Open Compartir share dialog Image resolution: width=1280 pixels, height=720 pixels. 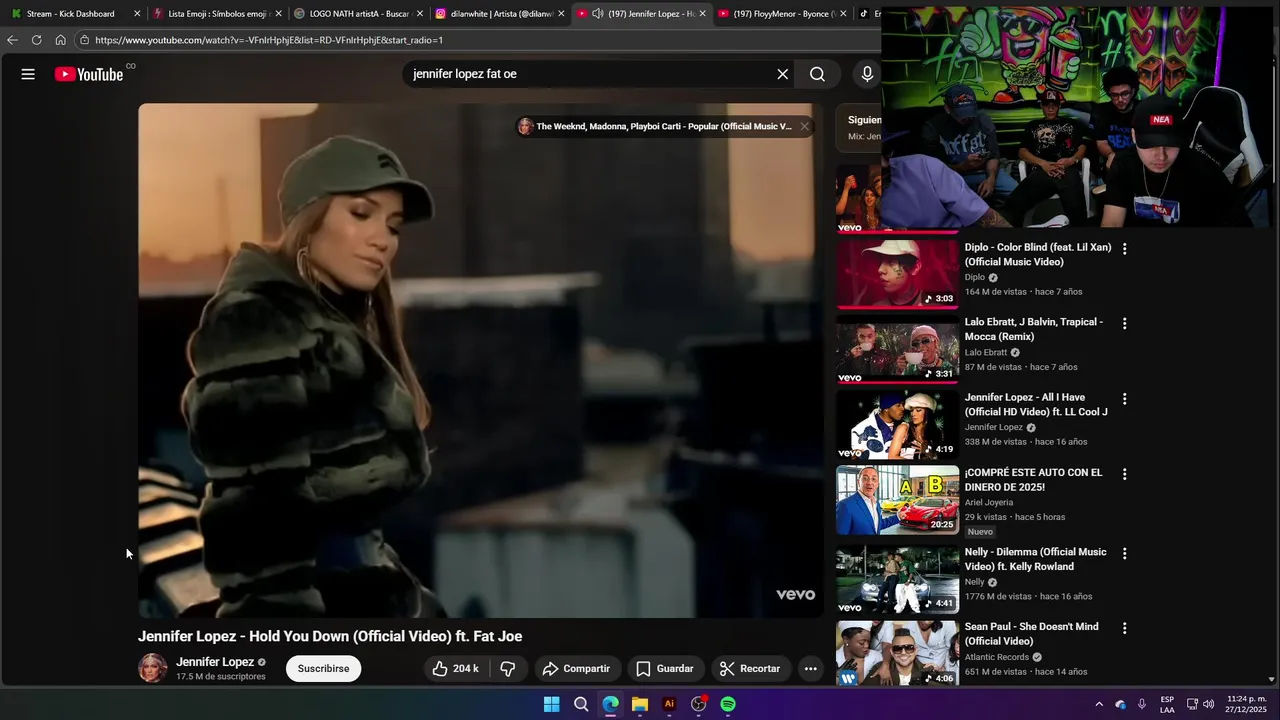pyautogui.click(x=576, y=668)
